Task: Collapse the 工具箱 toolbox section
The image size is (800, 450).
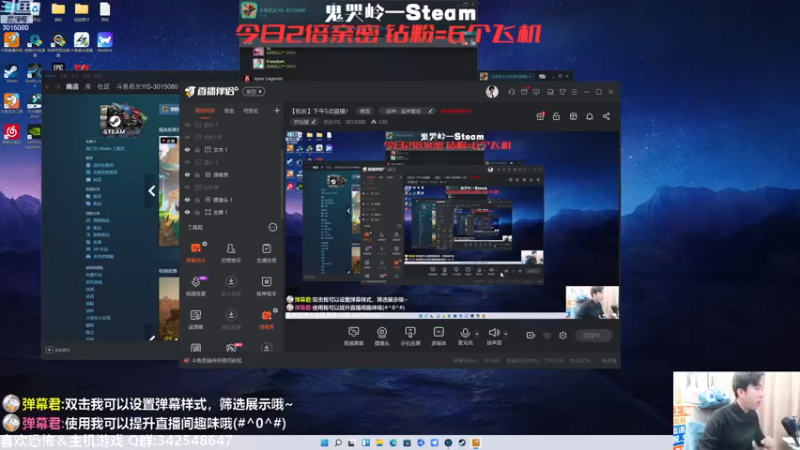Action: (x=272, y=227)
